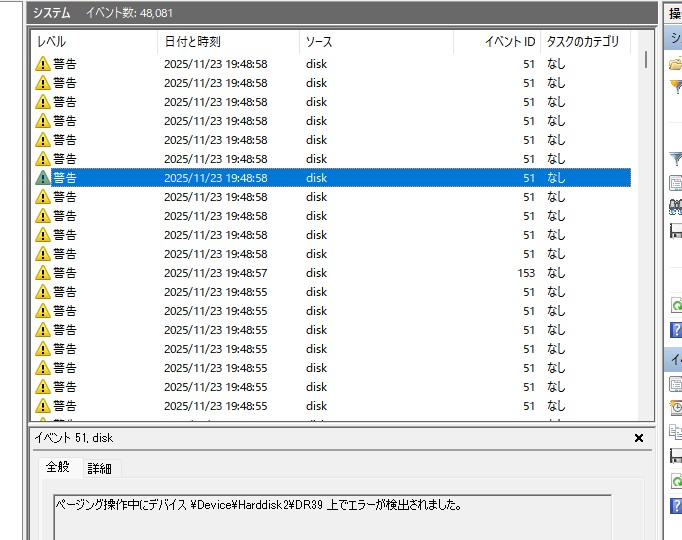682x540 pixels.
Task: Click warning icon of the highlighted event row
Action: coord(42,178)
